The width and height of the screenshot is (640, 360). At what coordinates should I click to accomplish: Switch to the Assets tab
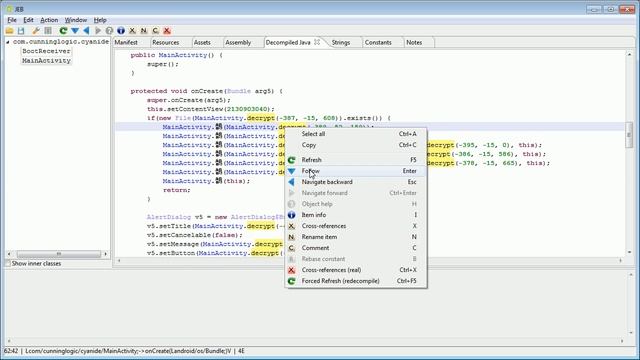(202, 42)
